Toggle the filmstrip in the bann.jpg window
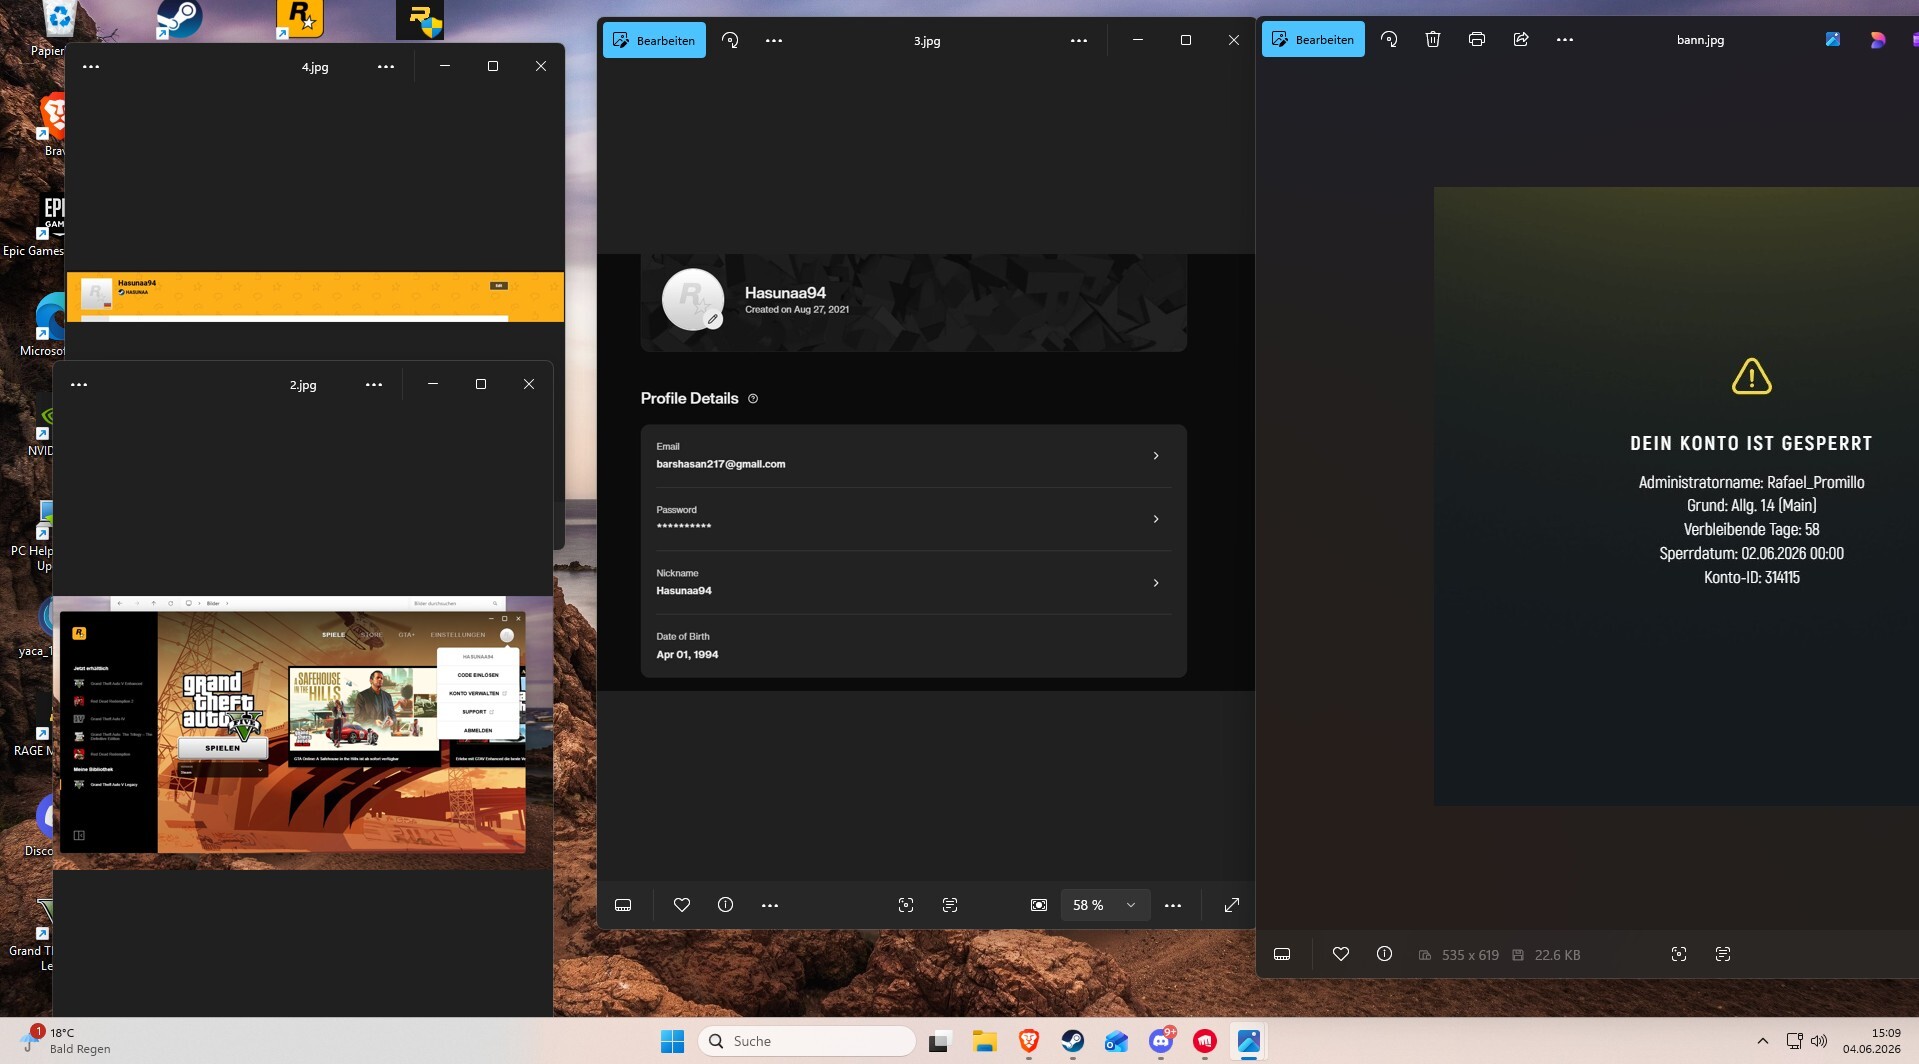The width and height of the screenshot is (1919, 1064). pyautogui.click(x=1282, y=954)
